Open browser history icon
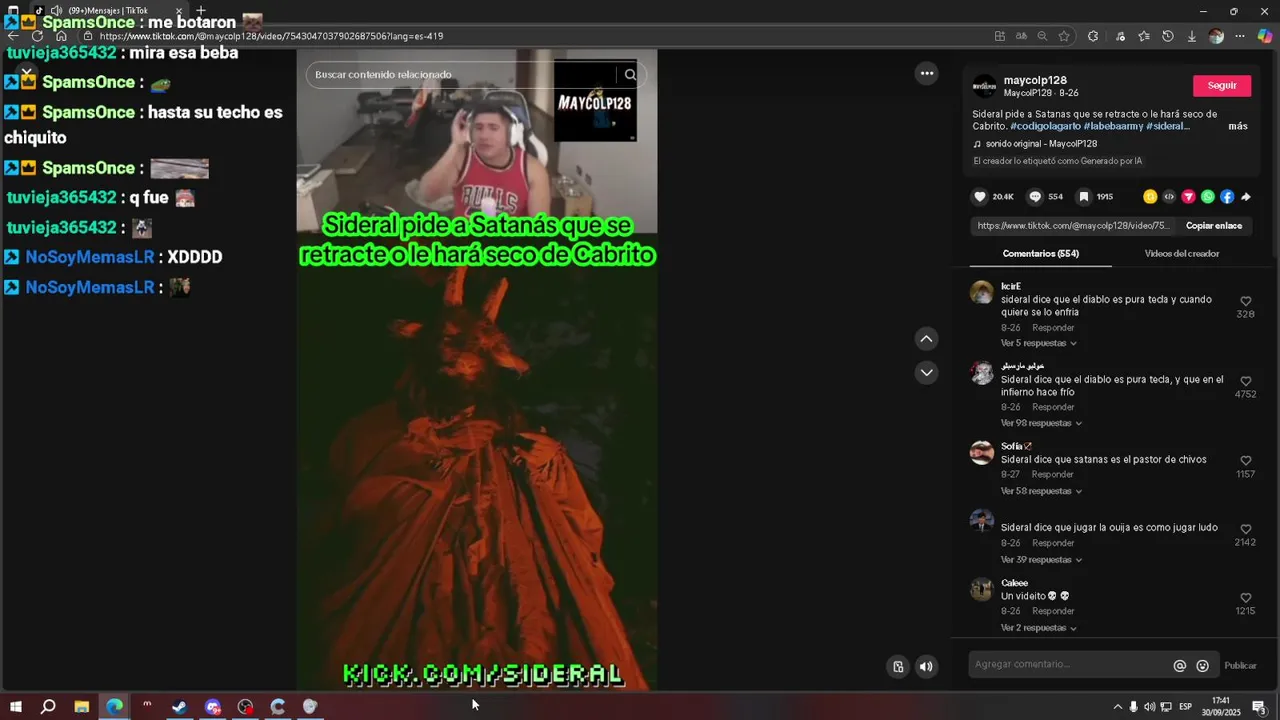 [1168, 36]
